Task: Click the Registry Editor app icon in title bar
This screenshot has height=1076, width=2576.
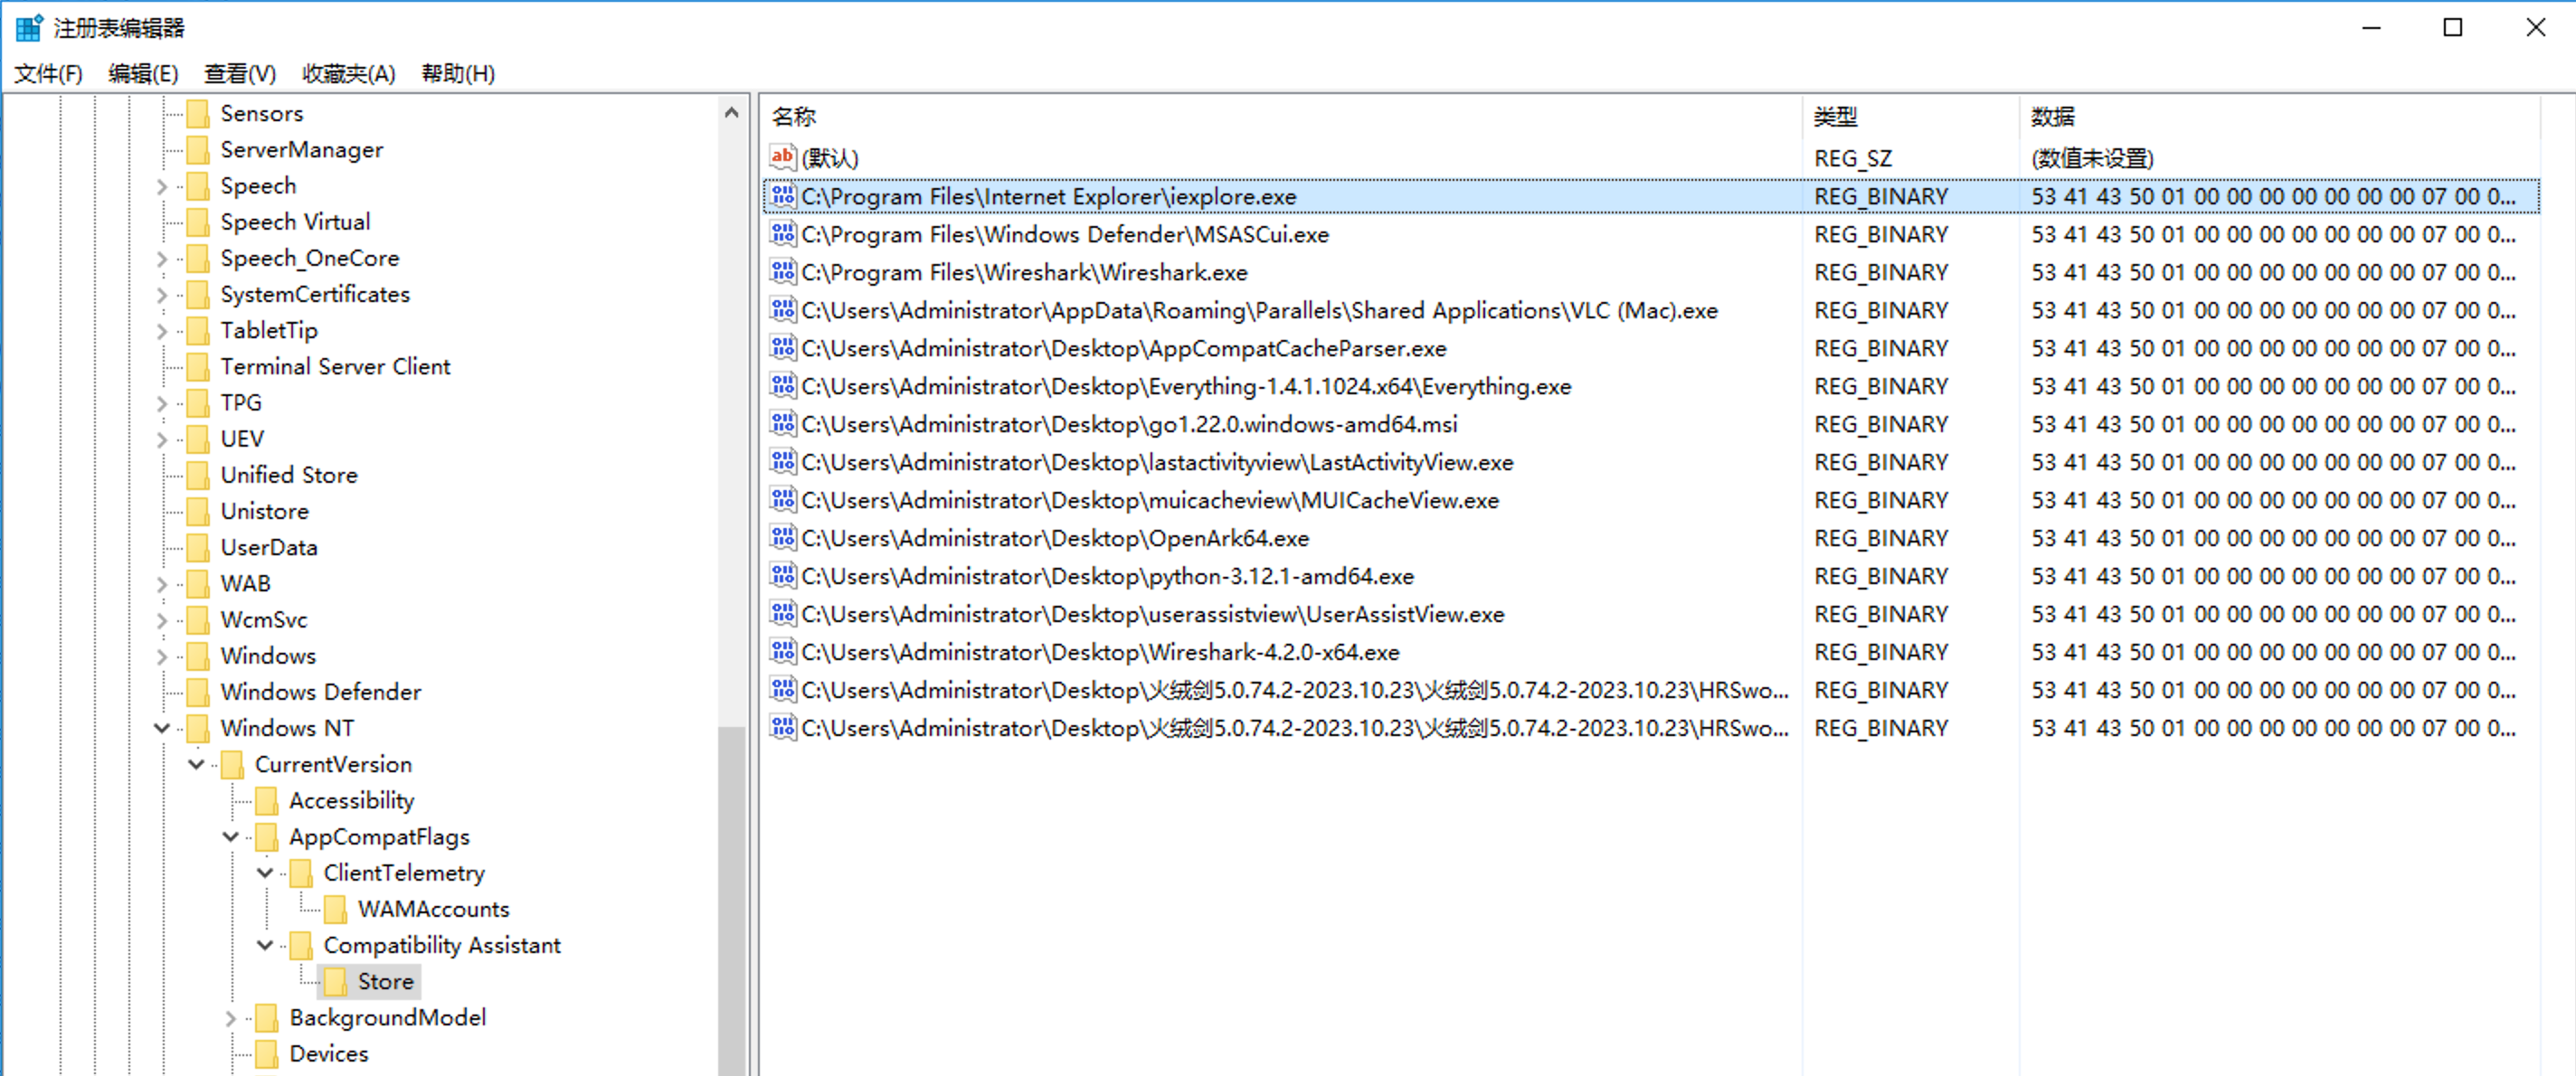Action: (29, 27)
